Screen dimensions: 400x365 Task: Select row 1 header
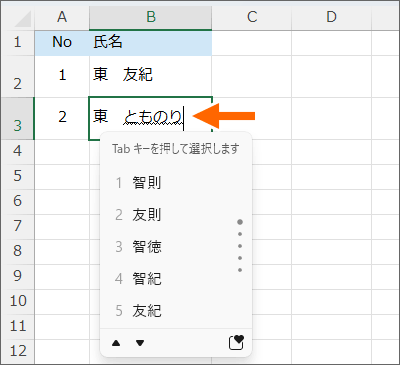17,43
